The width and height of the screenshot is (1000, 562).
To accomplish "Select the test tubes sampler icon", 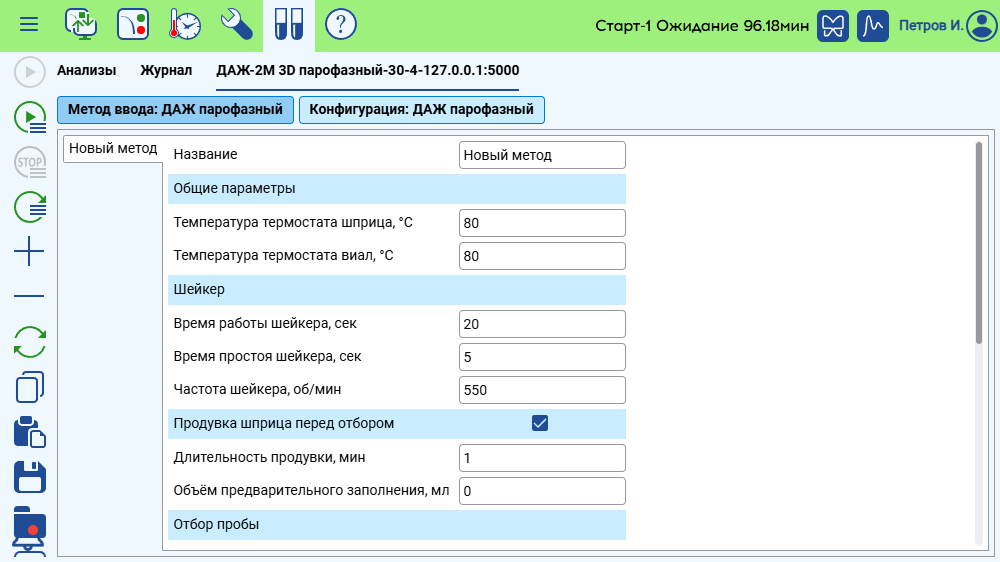I will (x=289, y=24).
